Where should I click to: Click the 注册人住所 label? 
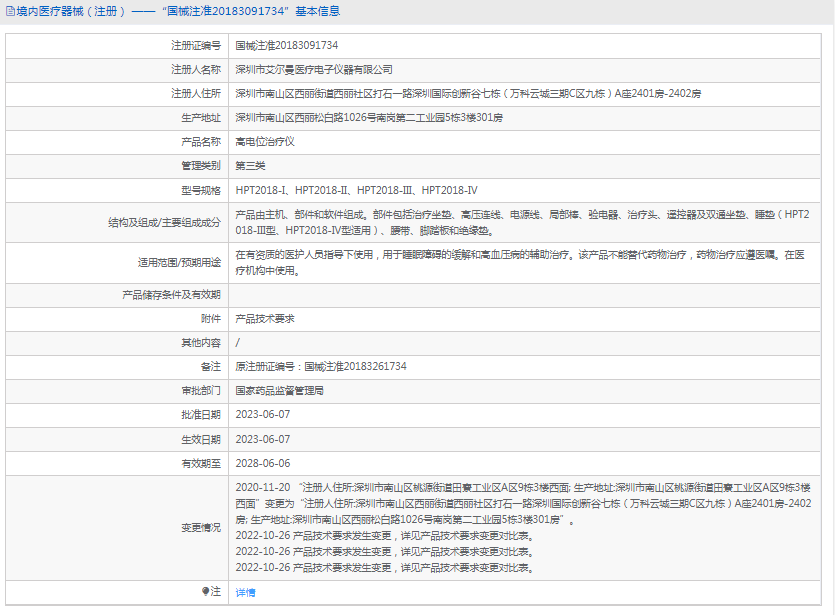195,94
